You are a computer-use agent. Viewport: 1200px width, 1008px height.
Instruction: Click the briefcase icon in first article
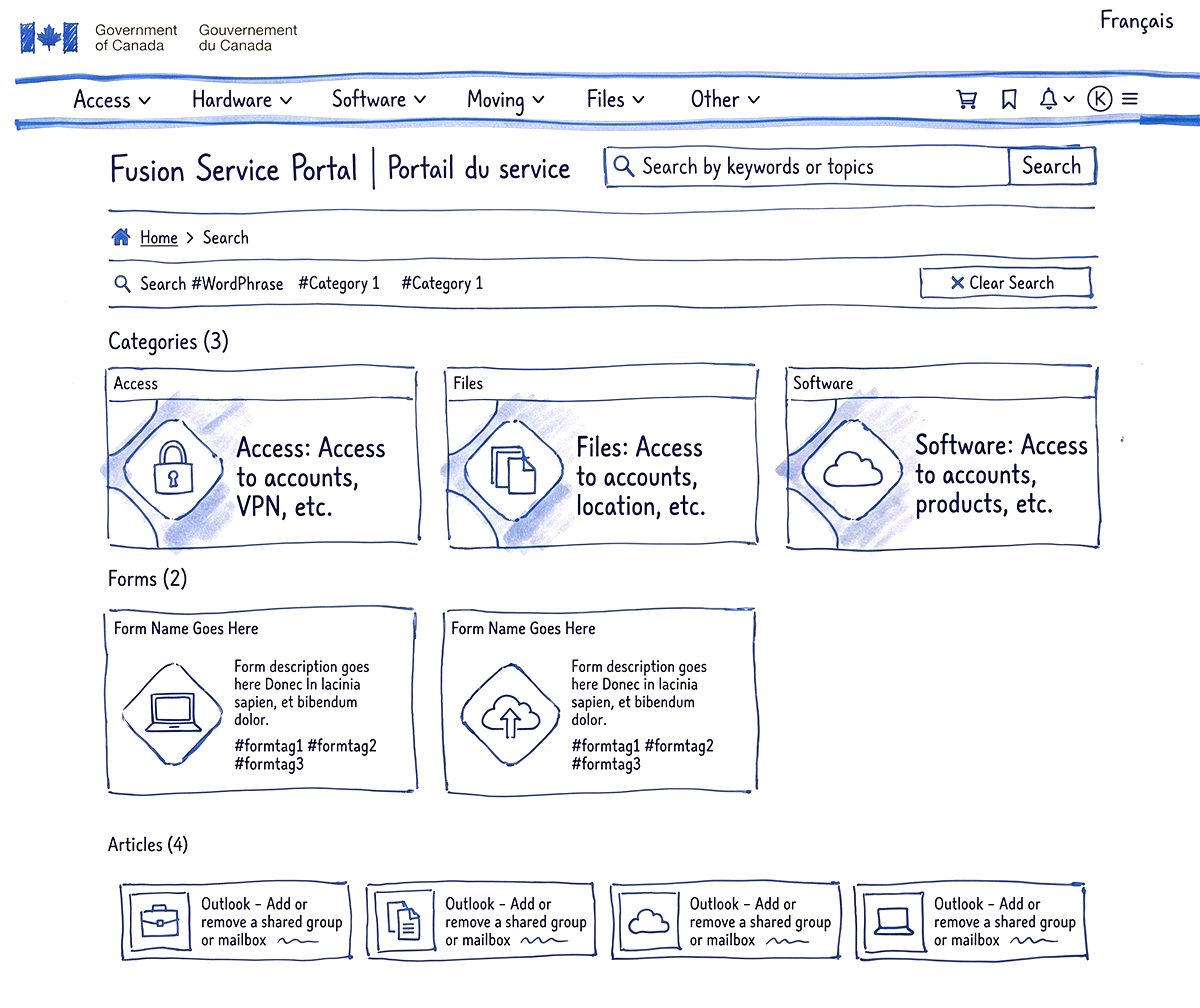pos(160,920)
